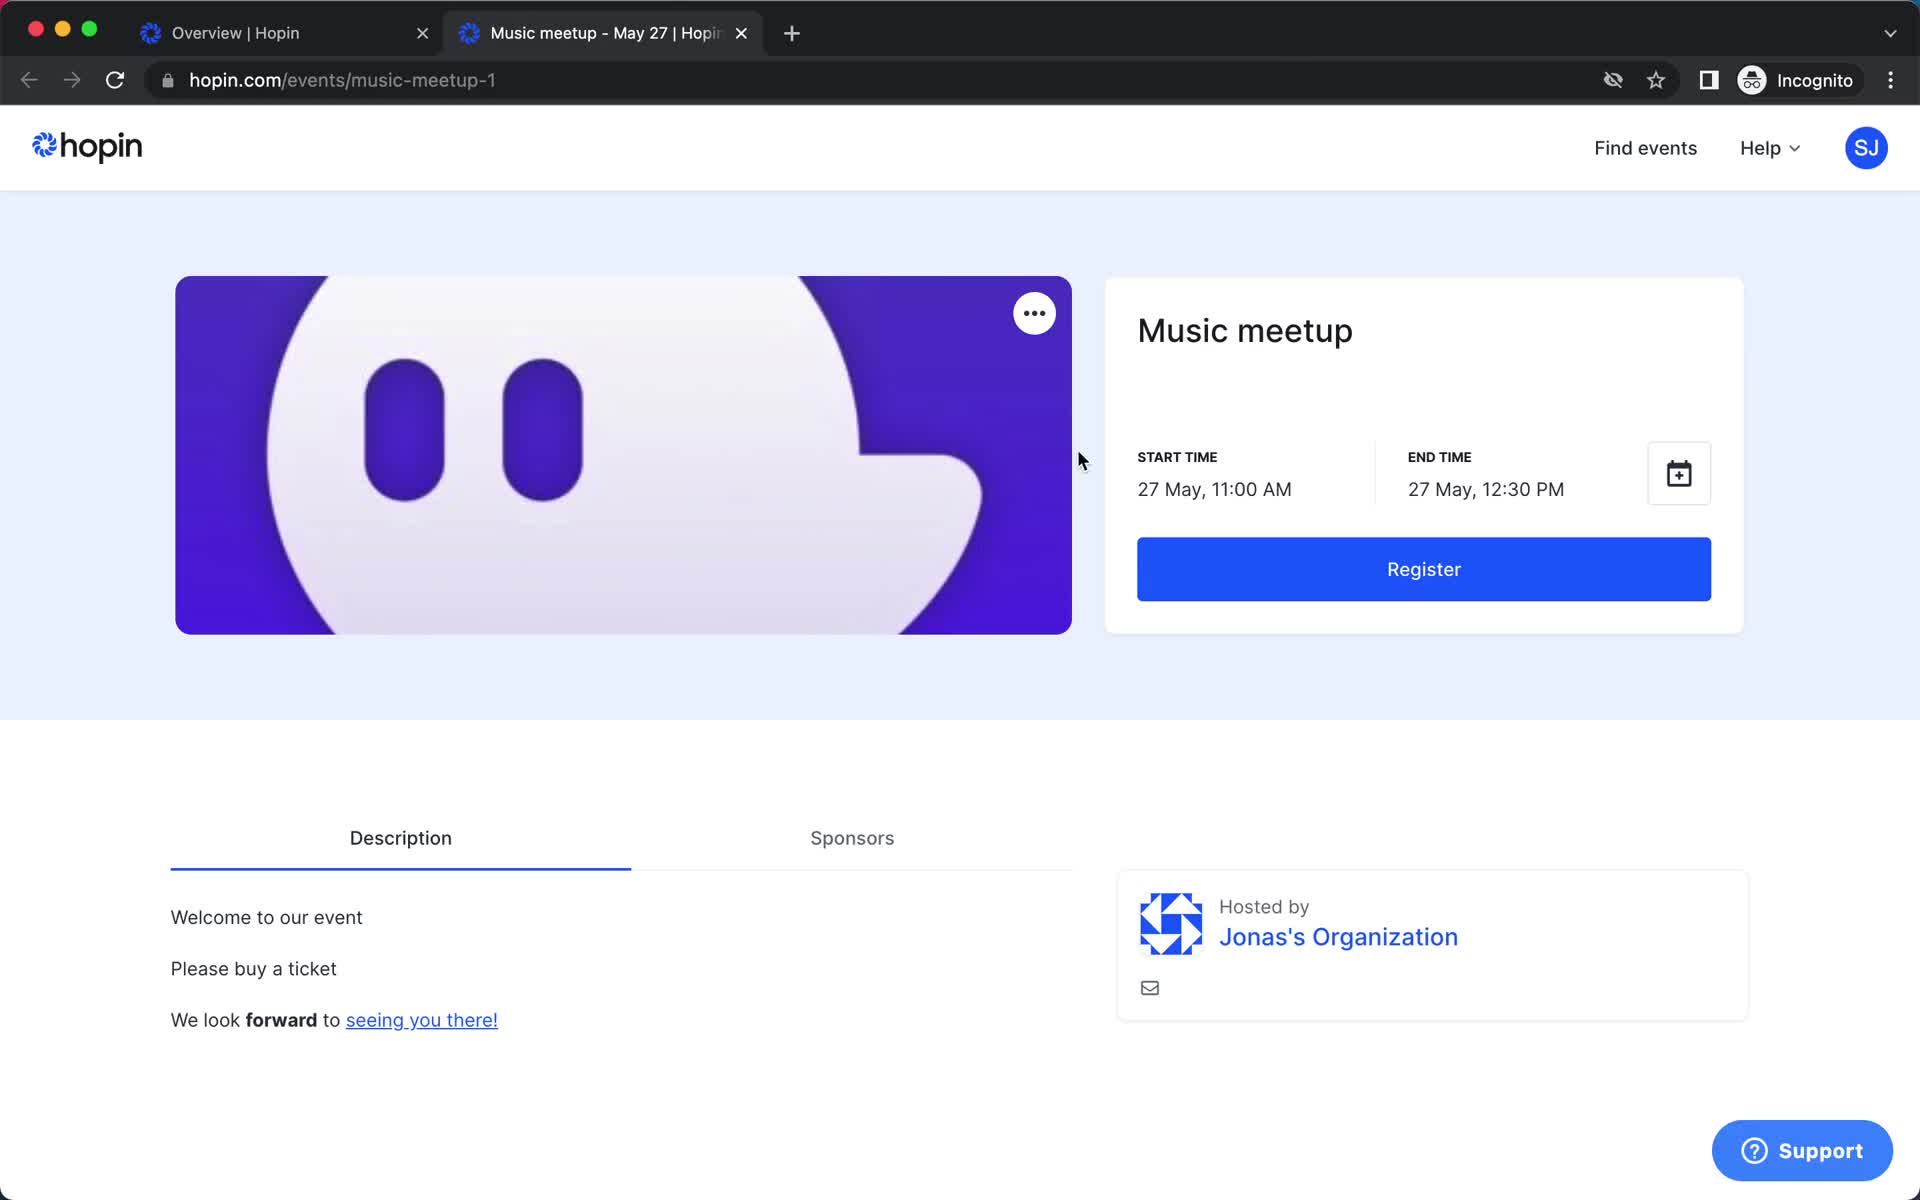The image size is (1920, 1200).
Task: Open a new browser tab
Action: pyautogui.click(x=791, y=33)
